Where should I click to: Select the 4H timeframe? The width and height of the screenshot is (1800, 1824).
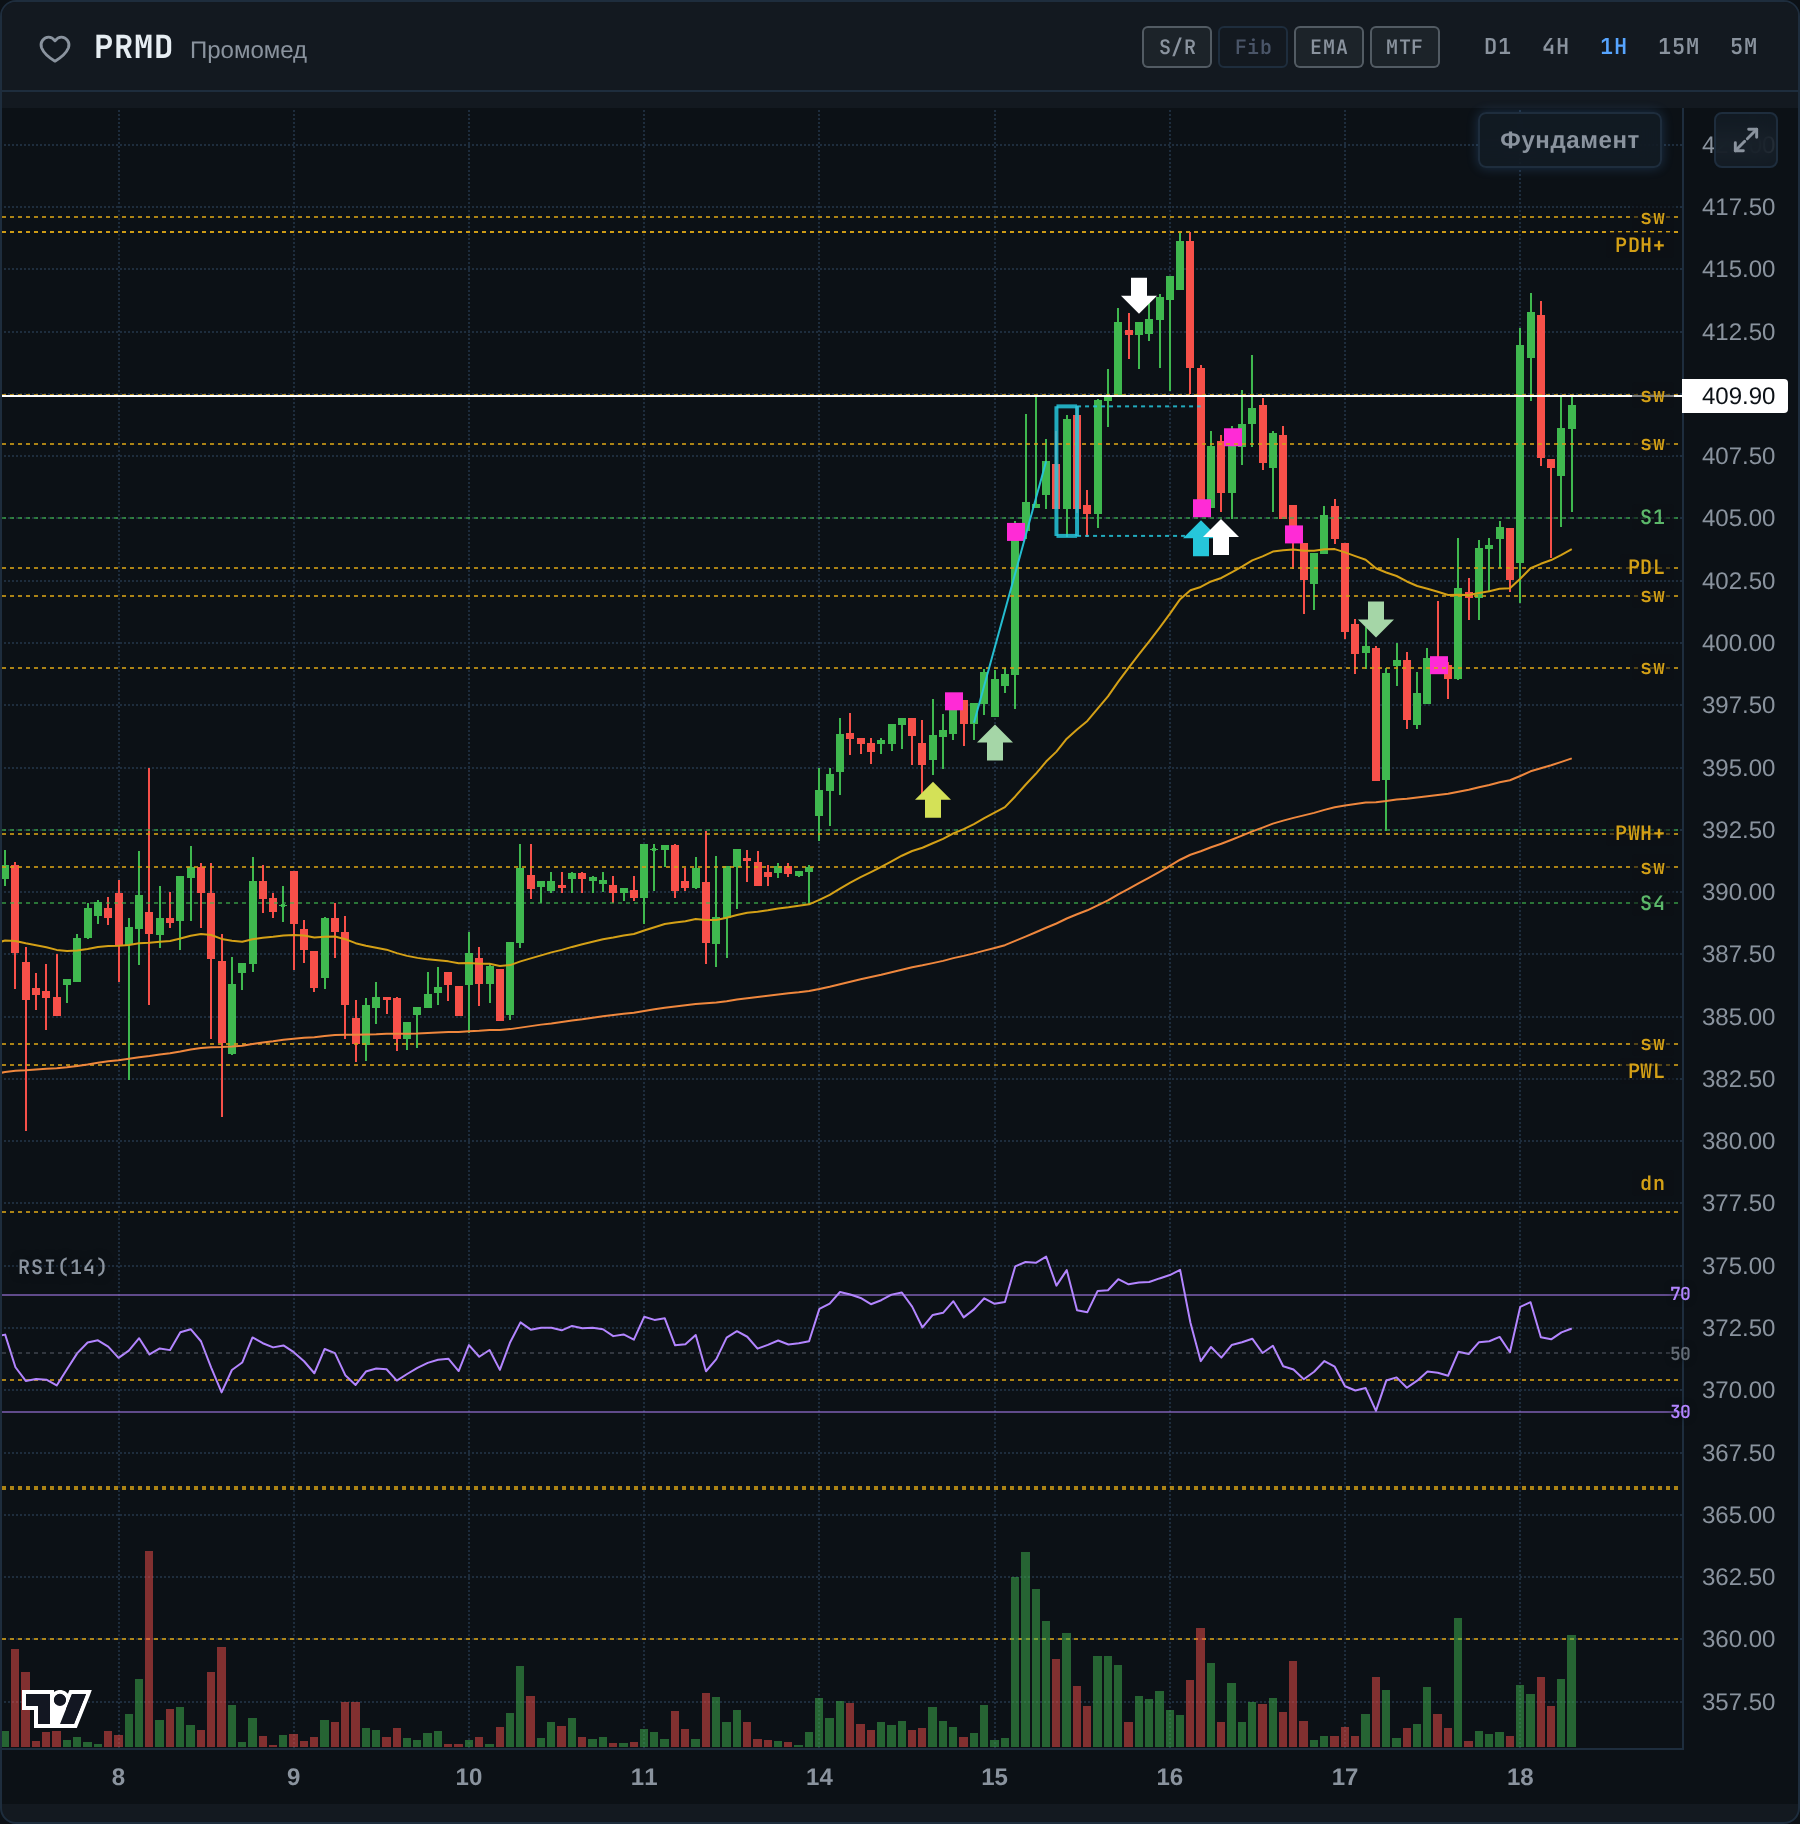point(1556,47)
